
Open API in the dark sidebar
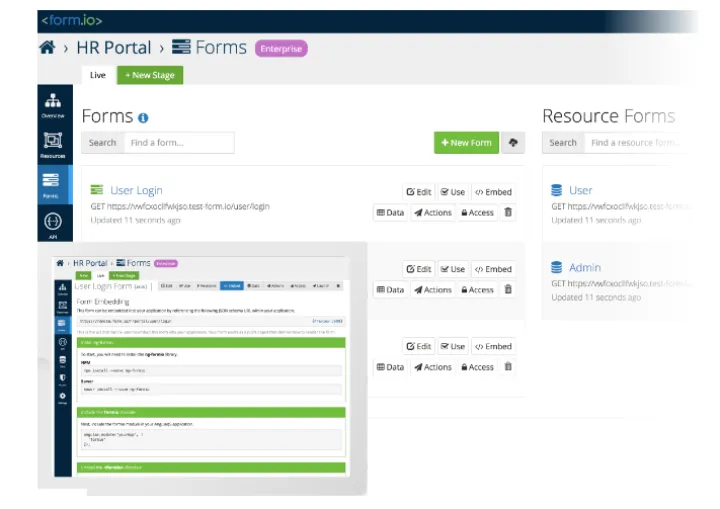tap(53, 225)
